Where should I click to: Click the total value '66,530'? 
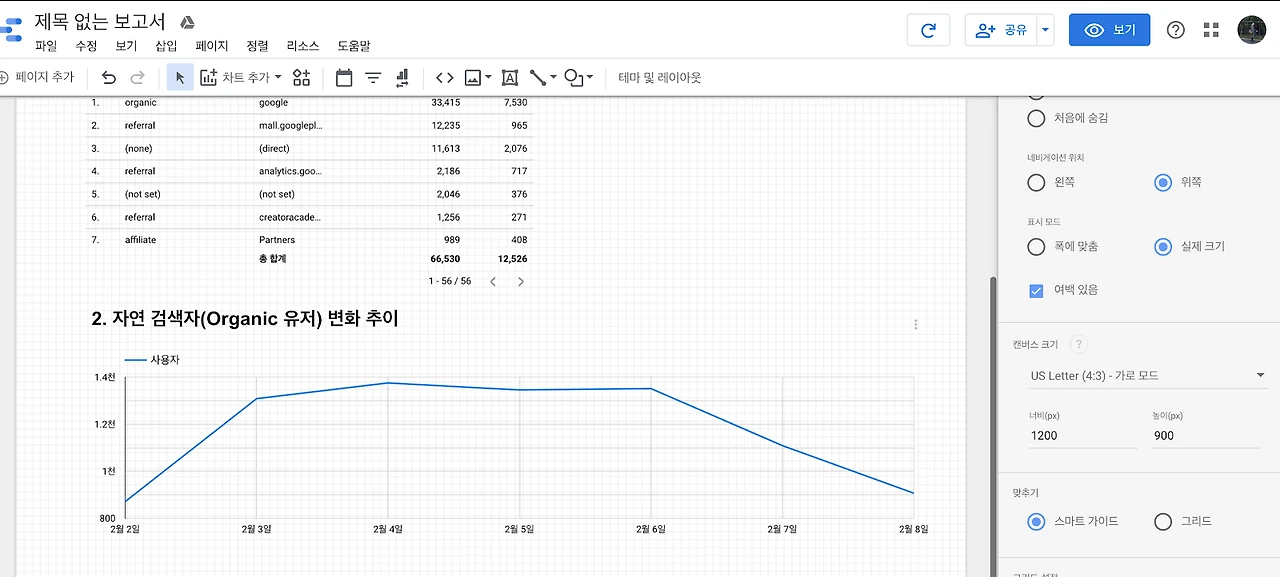coord(445,259)
